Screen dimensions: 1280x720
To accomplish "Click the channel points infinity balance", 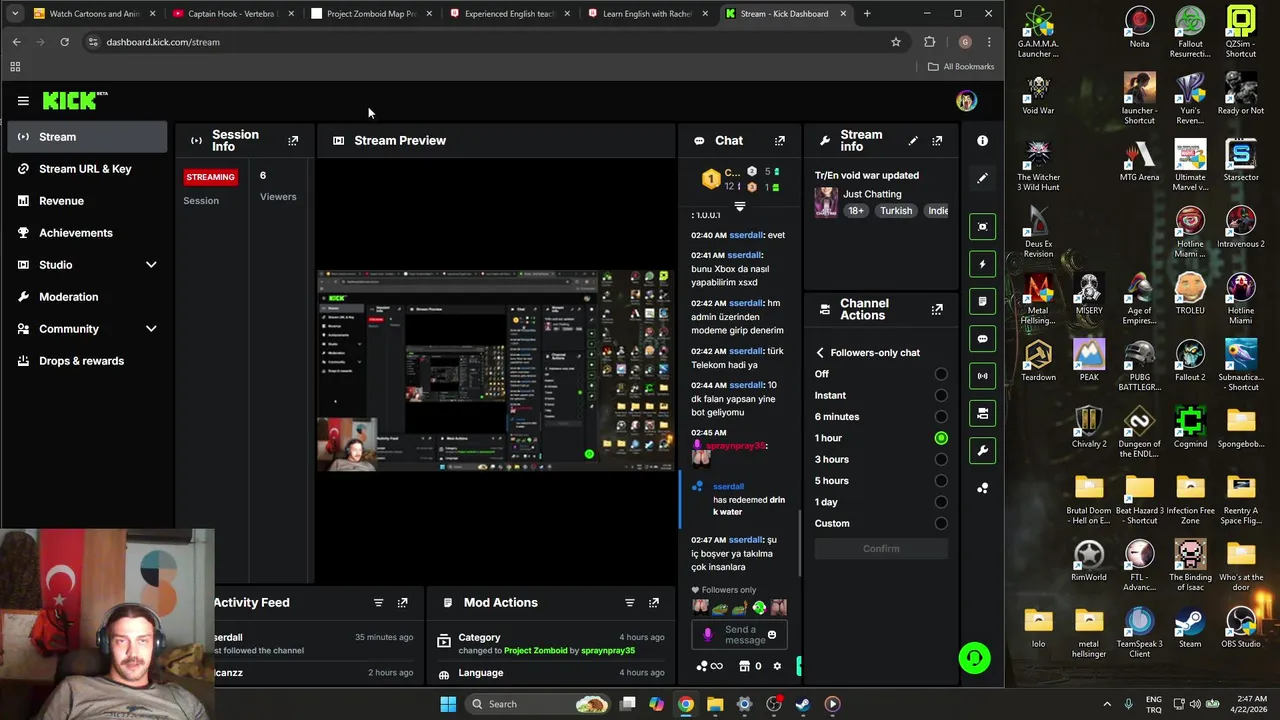I will (709, 666).
